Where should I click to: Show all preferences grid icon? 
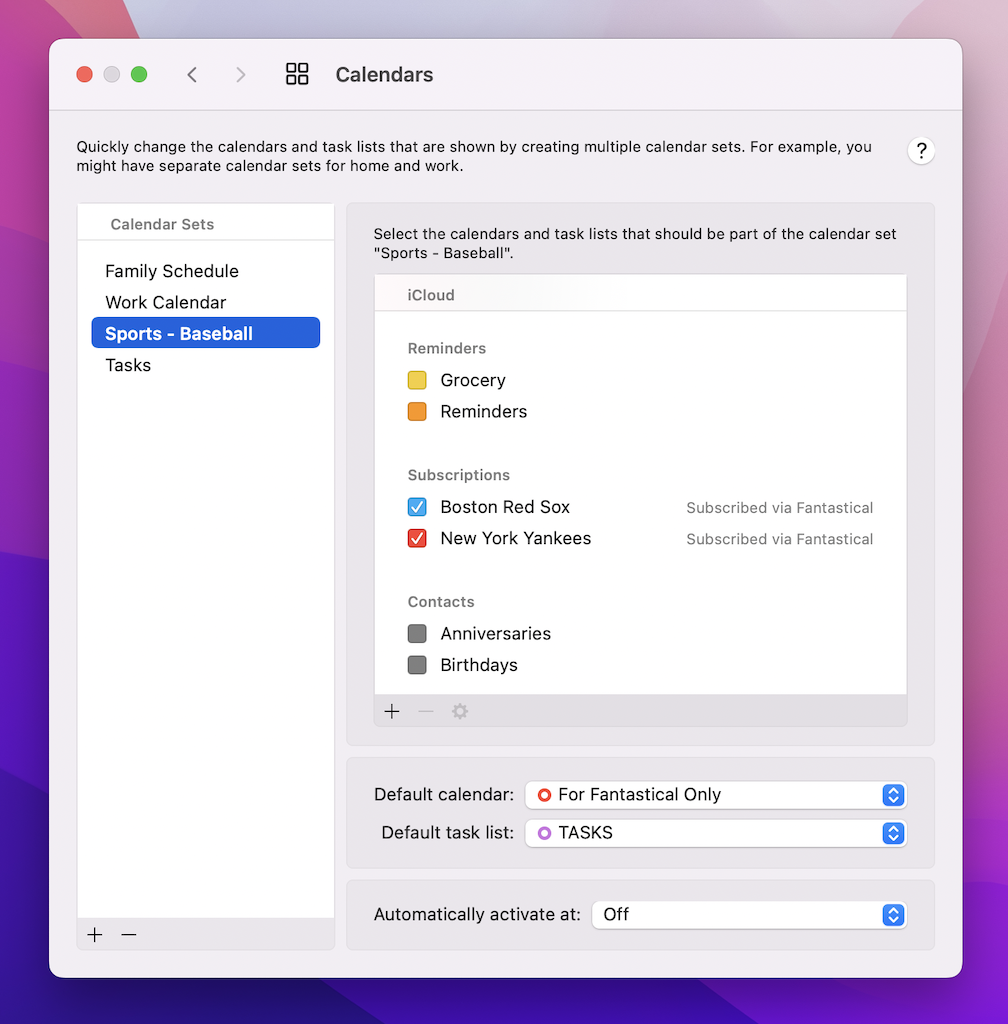[297, 74]
